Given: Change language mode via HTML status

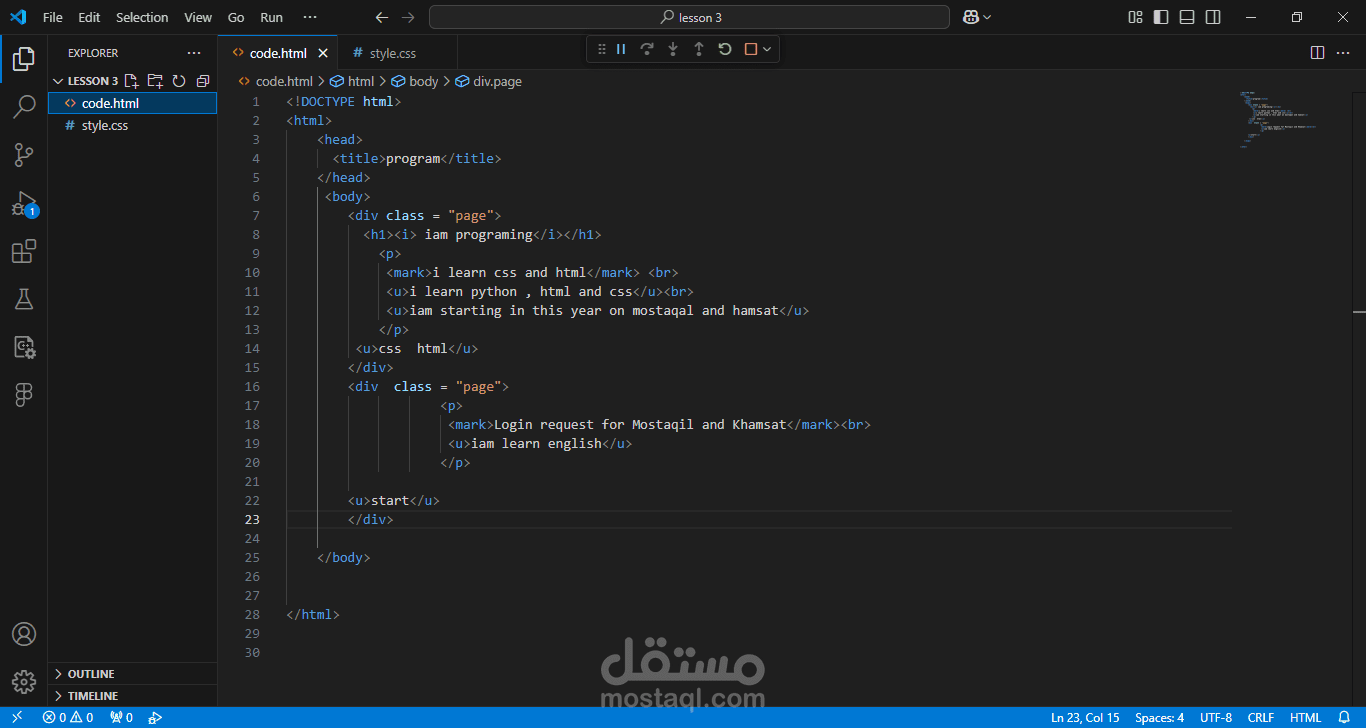Looking at the screenshot, I should pyautogui.click(x=1305, y=717).
